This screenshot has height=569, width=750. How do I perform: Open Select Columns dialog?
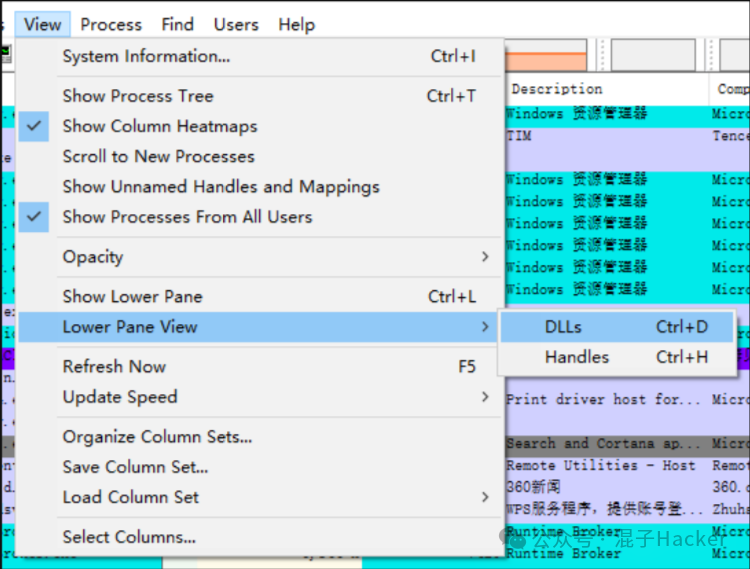pos(261,537)
